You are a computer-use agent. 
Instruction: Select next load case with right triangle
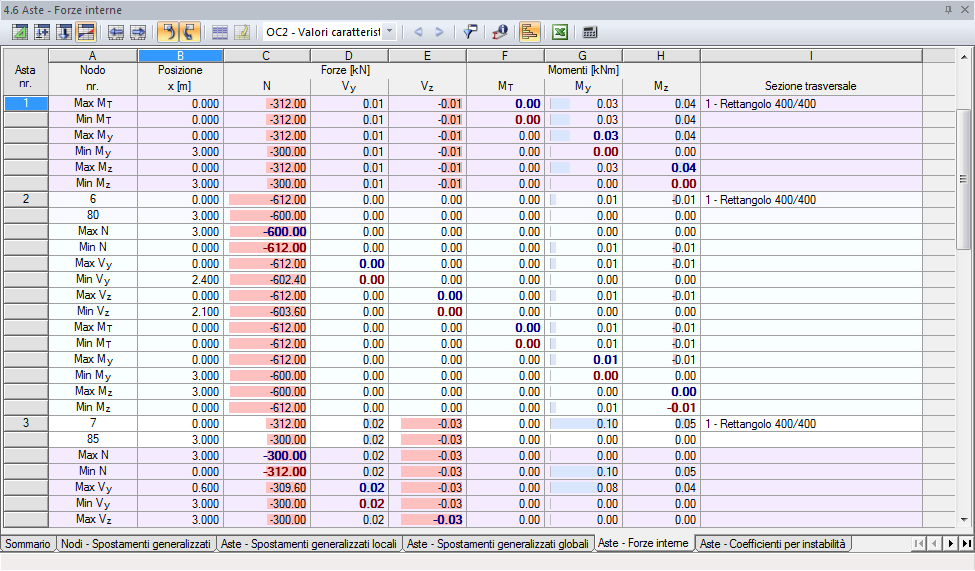pos(439,32)
